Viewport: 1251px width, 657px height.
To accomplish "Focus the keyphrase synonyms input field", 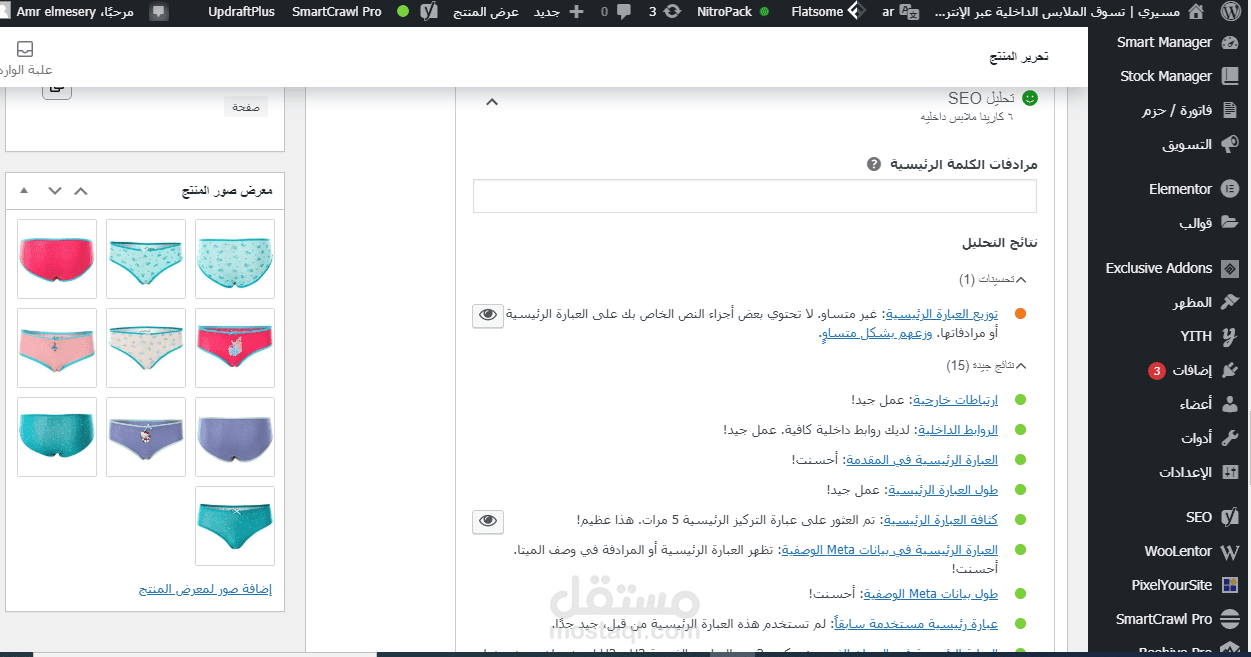I will pyautogui.click(x=755, y=196).
